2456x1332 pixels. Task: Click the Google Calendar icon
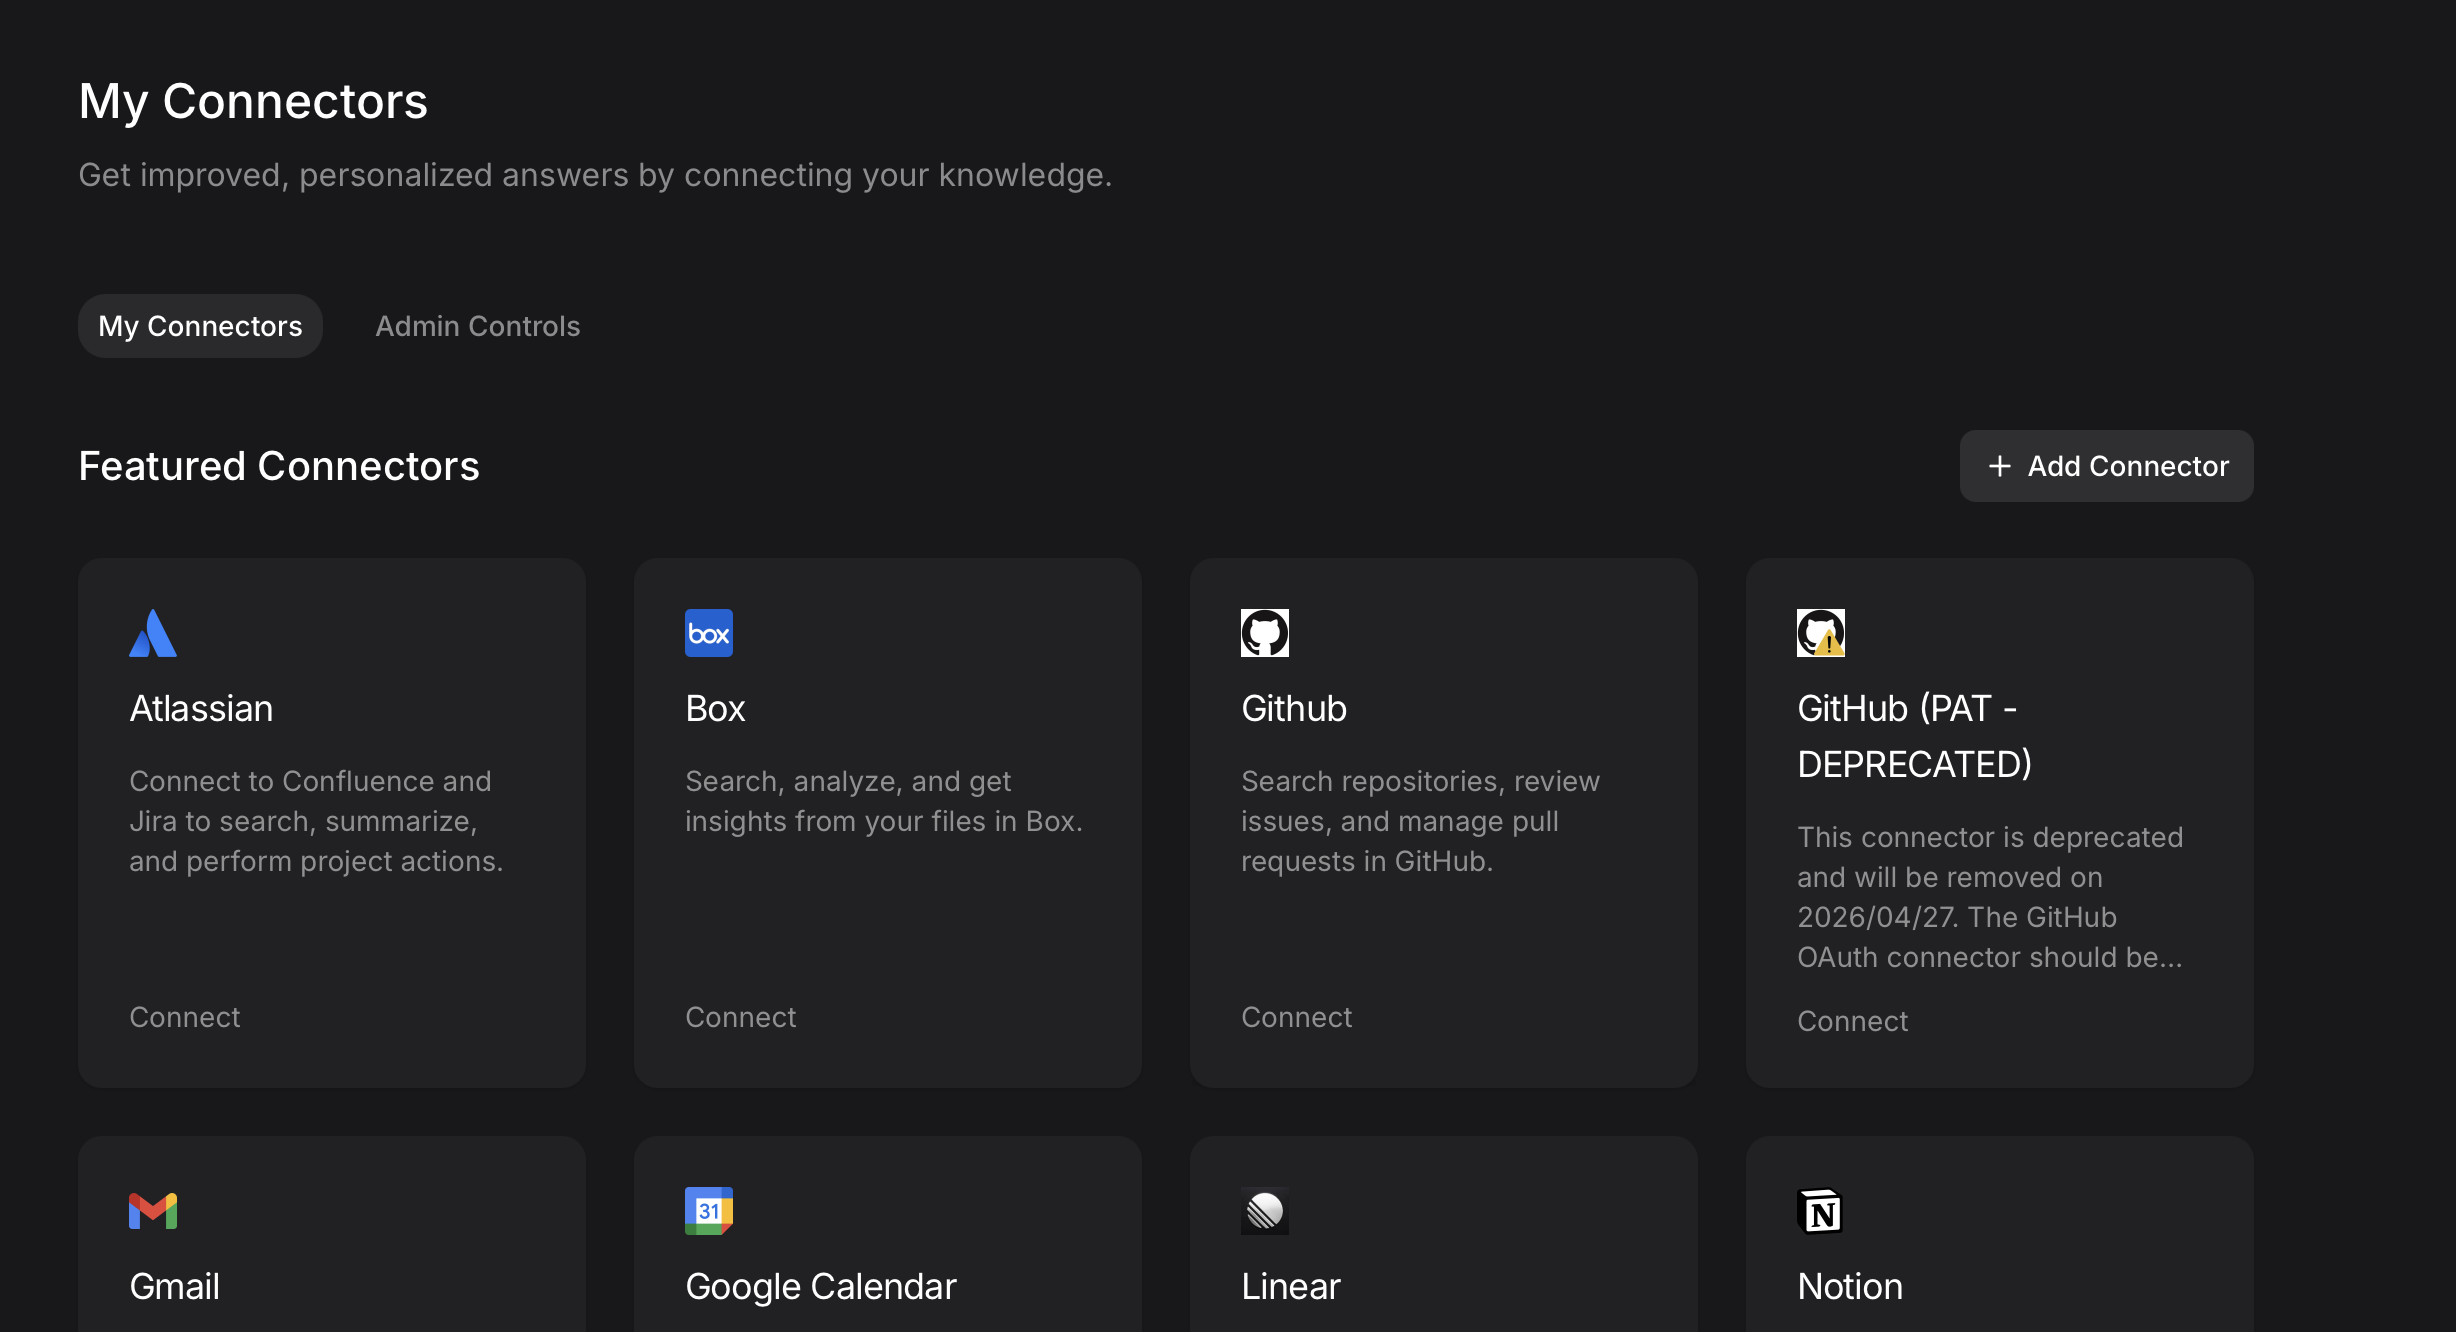[x=709, y=1211]
